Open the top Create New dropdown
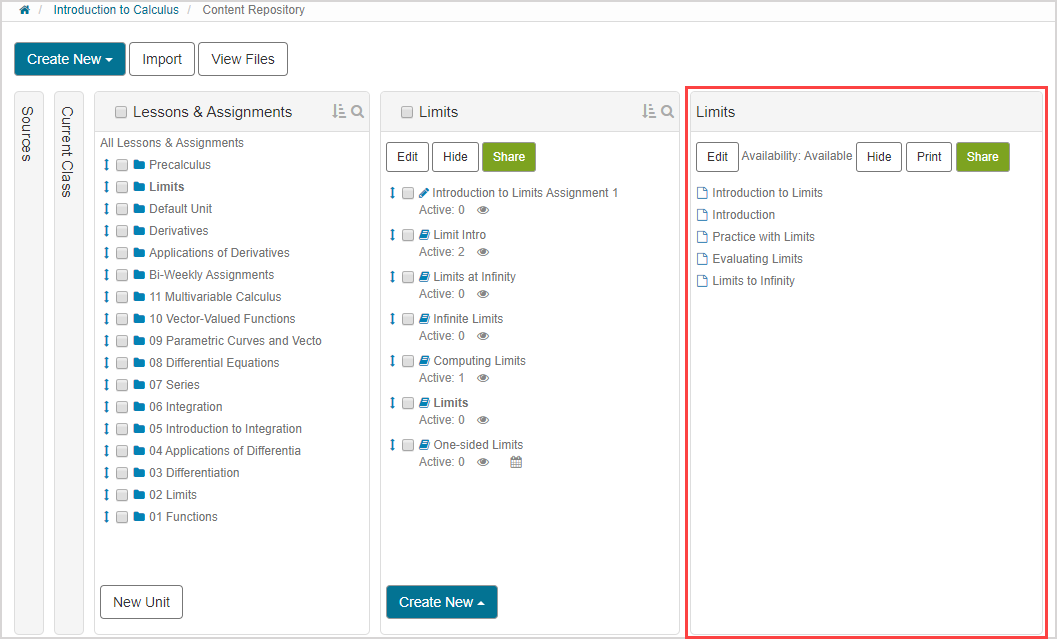 tap(69, 59)
